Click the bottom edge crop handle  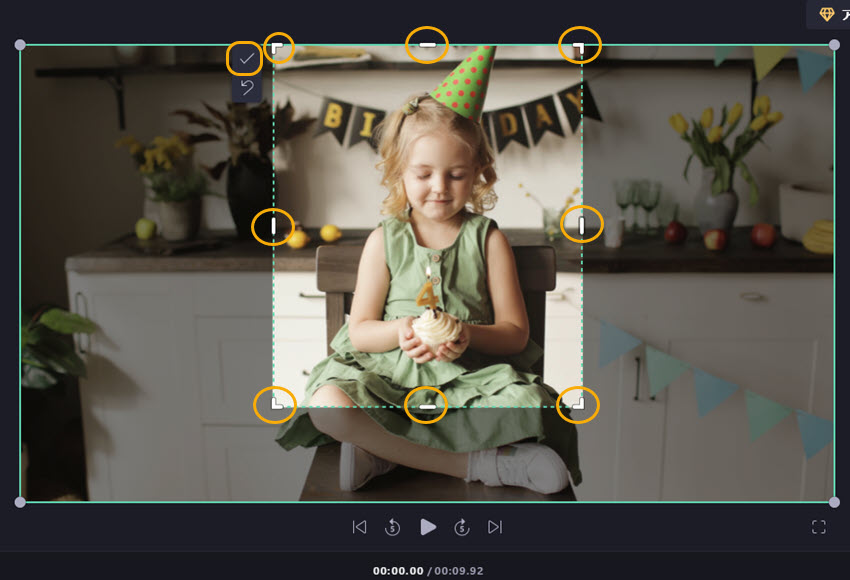(x=427, y=406)
